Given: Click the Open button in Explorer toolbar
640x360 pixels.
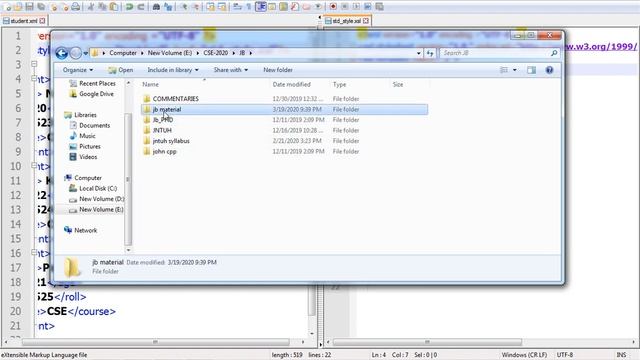Looking at the screenshot, I should click(121, 70).
